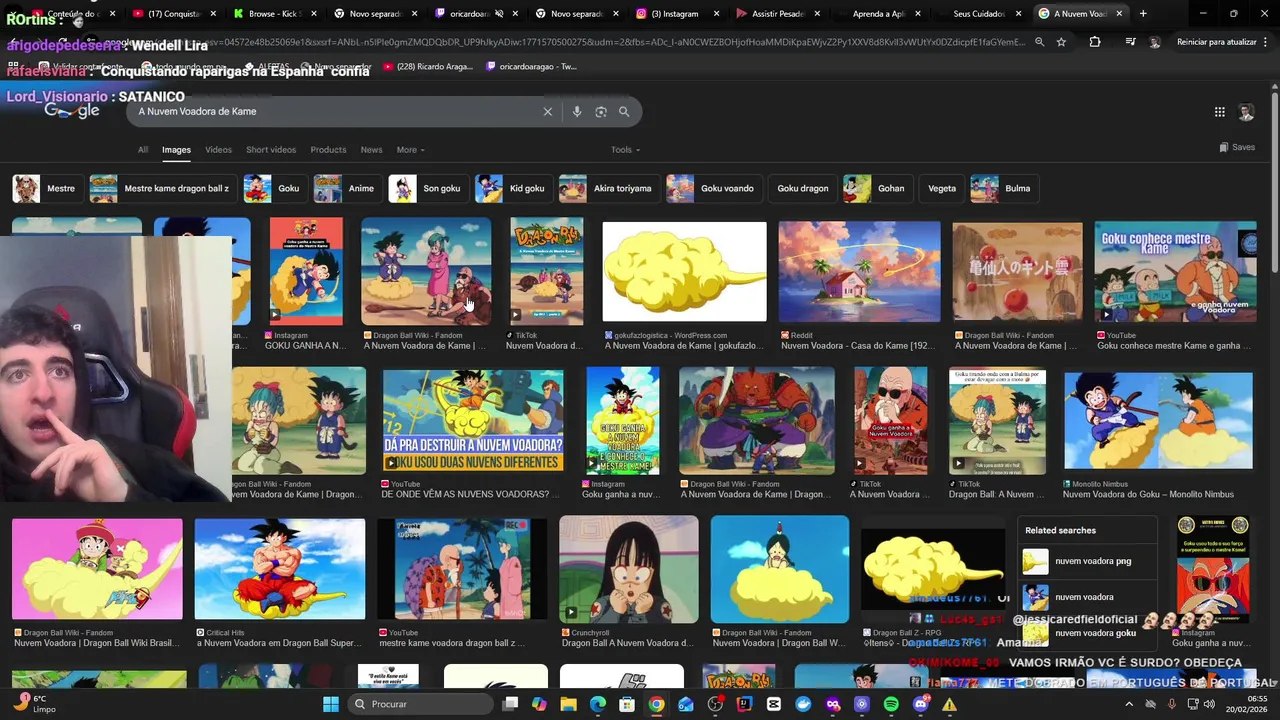
Task: Filter by Mestre kame dragon ball z chip
Action: pyautogui.click(x=162, y=188)
